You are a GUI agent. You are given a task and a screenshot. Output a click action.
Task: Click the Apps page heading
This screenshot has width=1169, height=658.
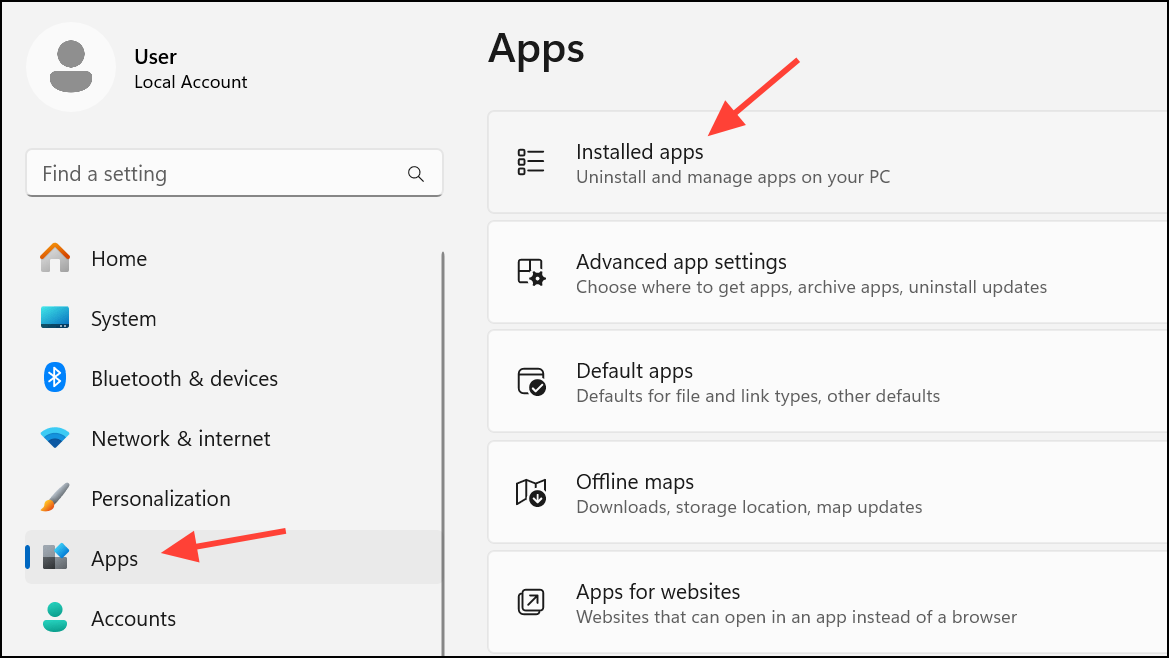coord(536,51)
